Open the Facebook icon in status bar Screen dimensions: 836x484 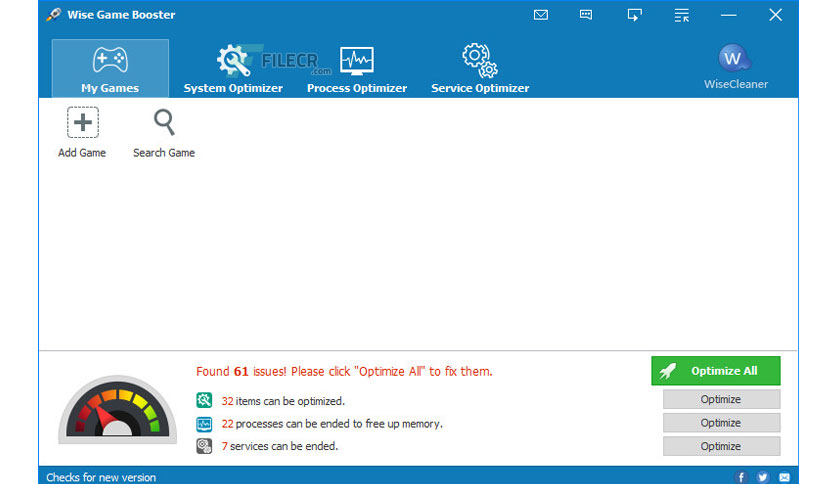(741, 477)
